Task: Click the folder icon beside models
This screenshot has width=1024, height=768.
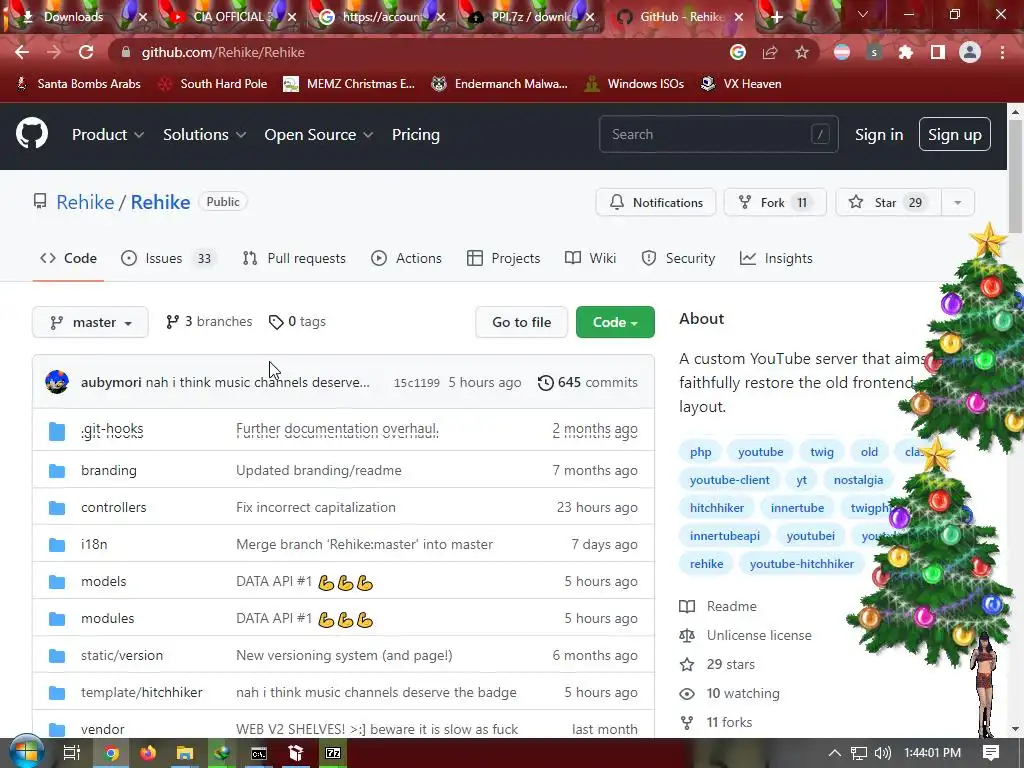Action: click(57, 582)
